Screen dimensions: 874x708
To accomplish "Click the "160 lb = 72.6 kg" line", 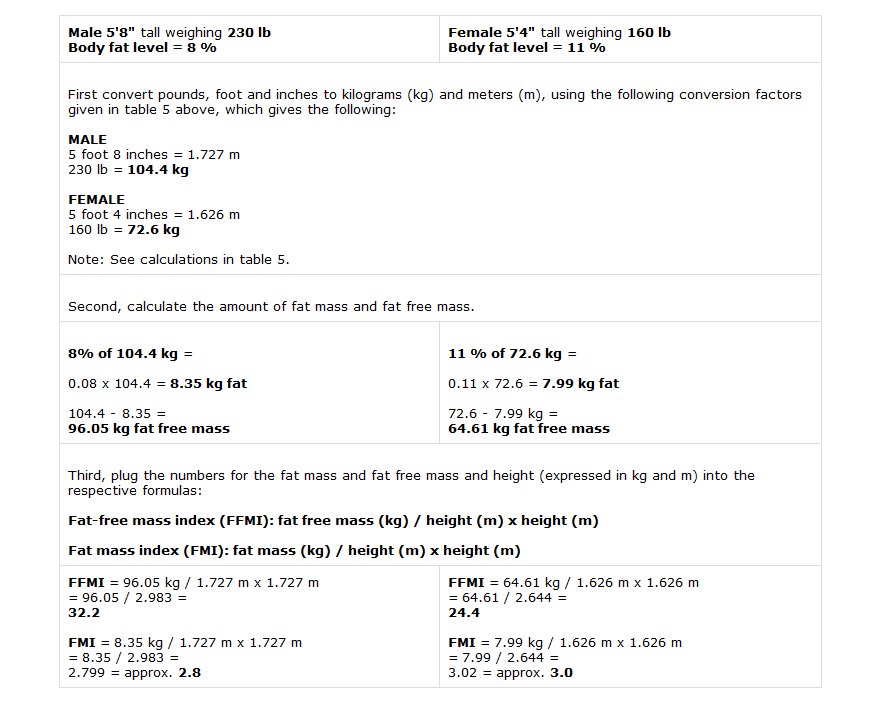I will click(124, 230).
